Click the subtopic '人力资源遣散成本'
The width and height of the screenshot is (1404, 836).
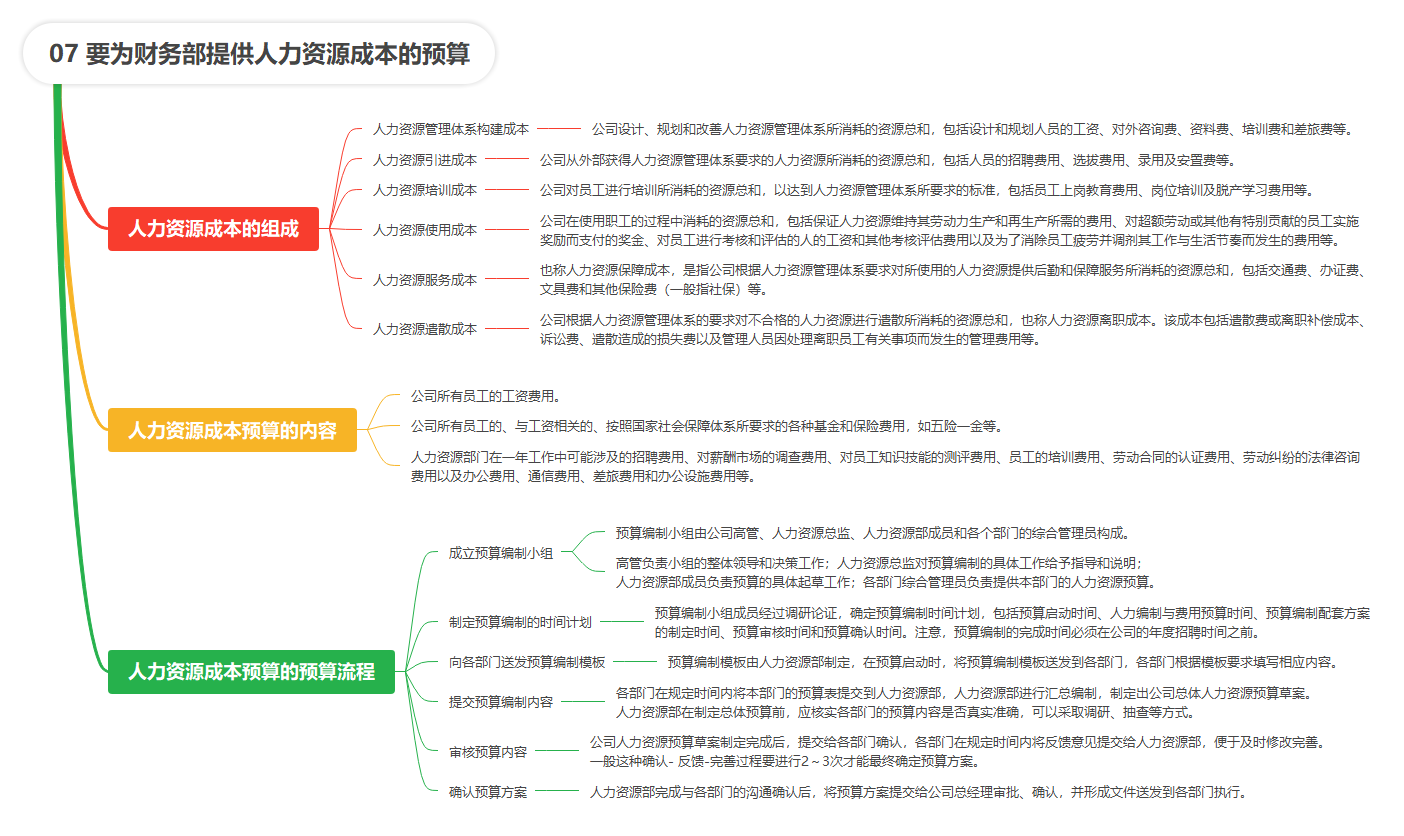coord(424,329)
